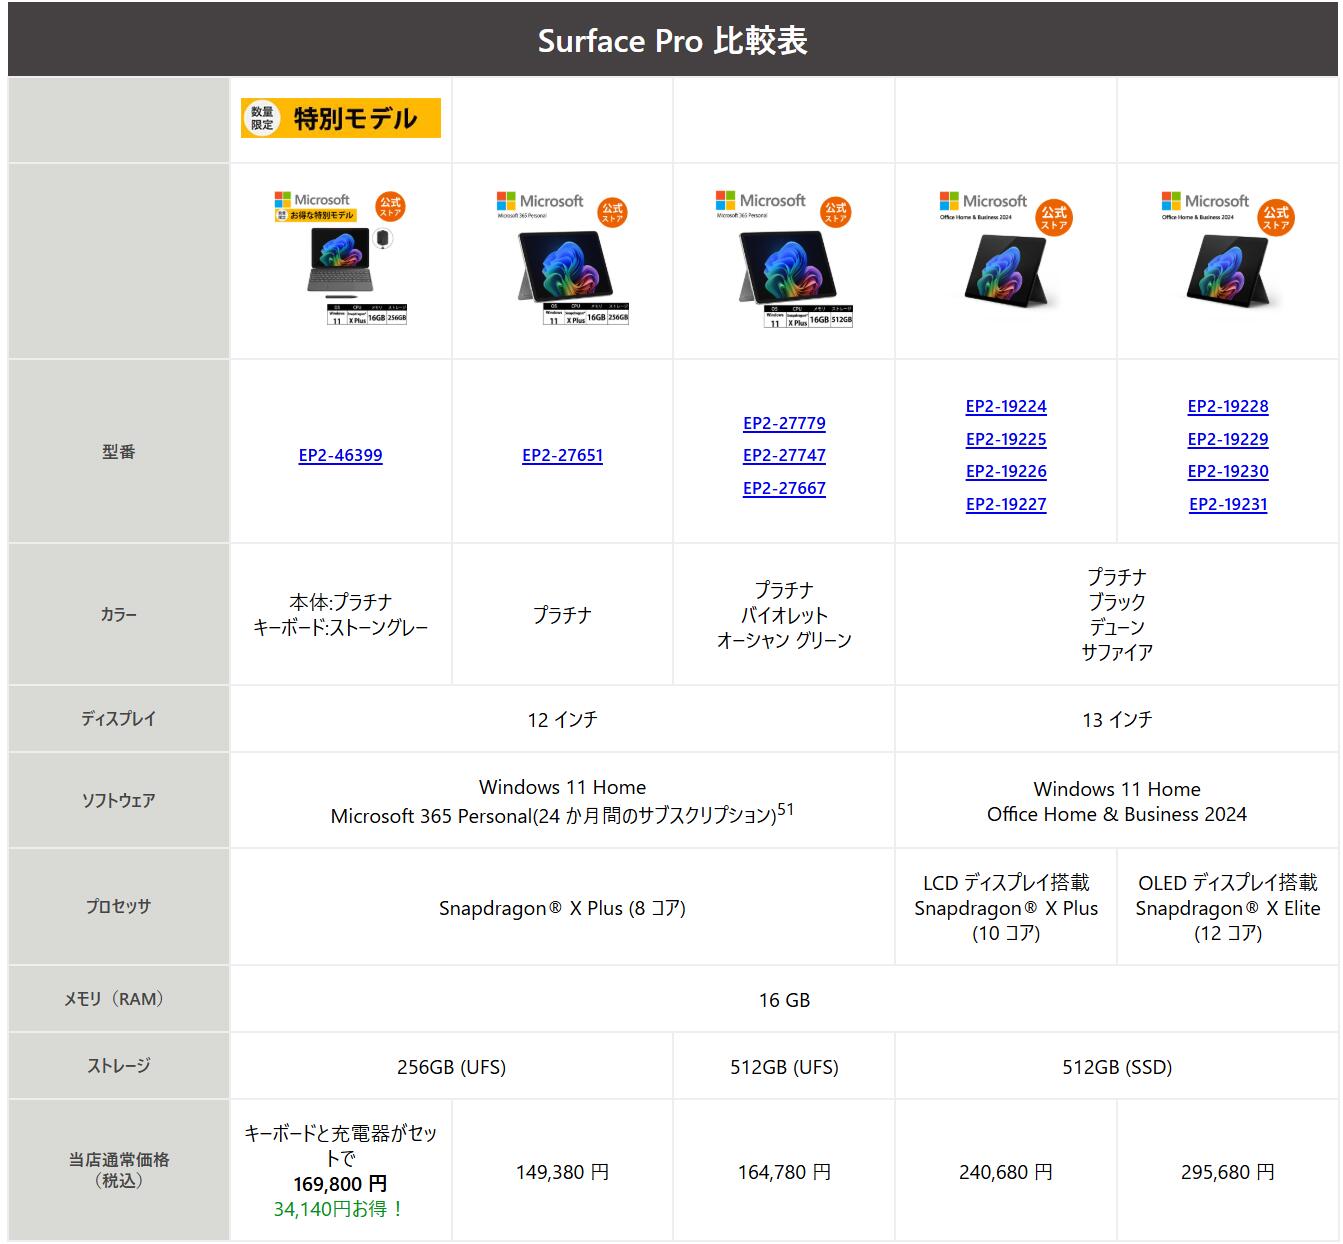Click the 16GB 256GB spec badge on the second product

(x=585, y=315)
